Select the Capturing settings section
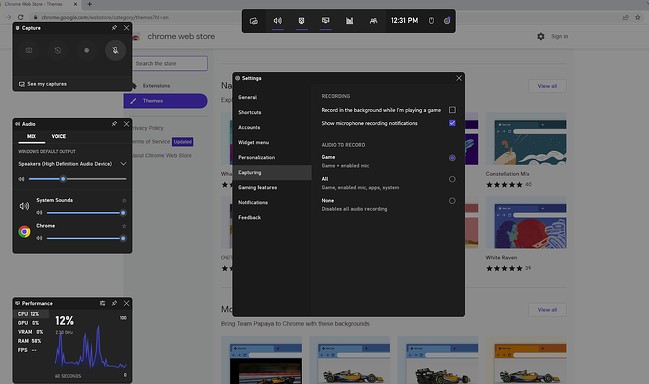 (x=272, y=173)
